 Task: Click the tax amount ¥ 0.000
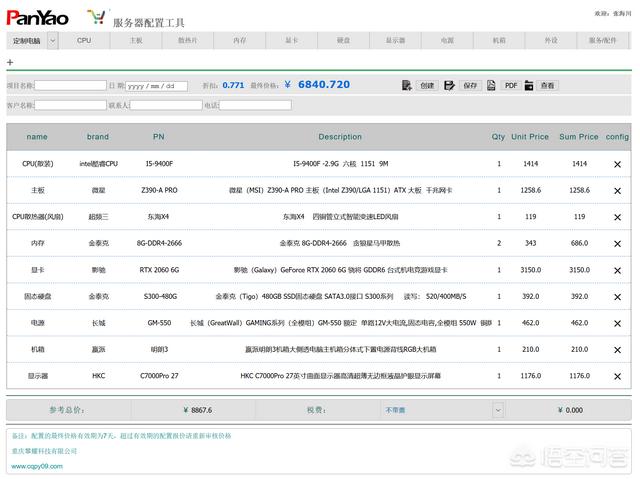570,410
